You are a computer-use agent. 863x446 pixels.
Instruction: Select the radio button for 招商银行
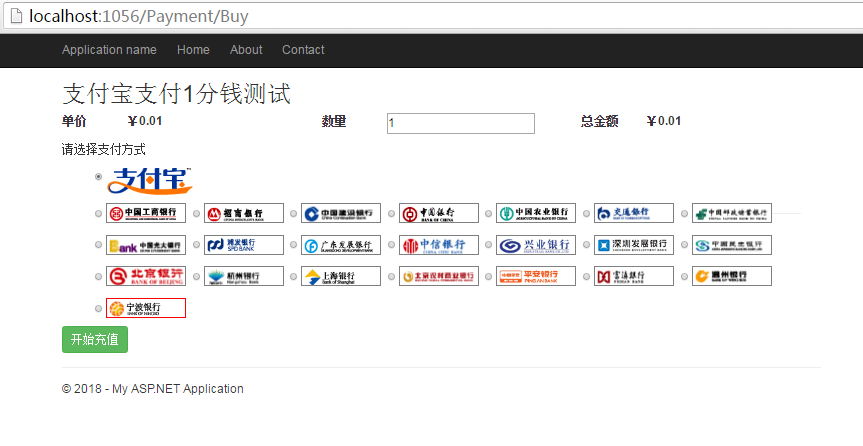[x=196, y=214]
